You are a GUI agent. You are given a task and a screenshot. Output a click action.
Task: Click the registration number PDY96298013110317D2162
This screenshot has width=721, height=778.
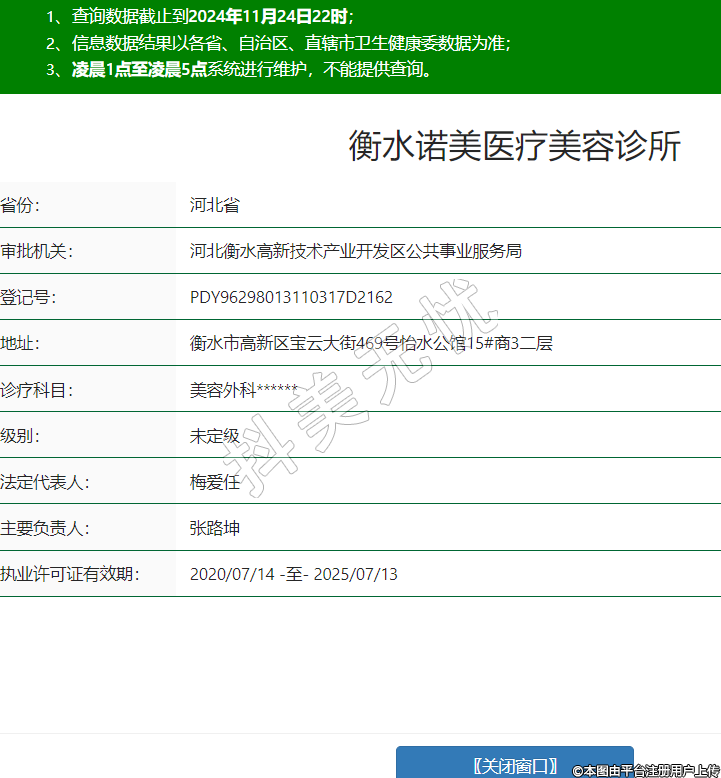click(x=291, y=297)
